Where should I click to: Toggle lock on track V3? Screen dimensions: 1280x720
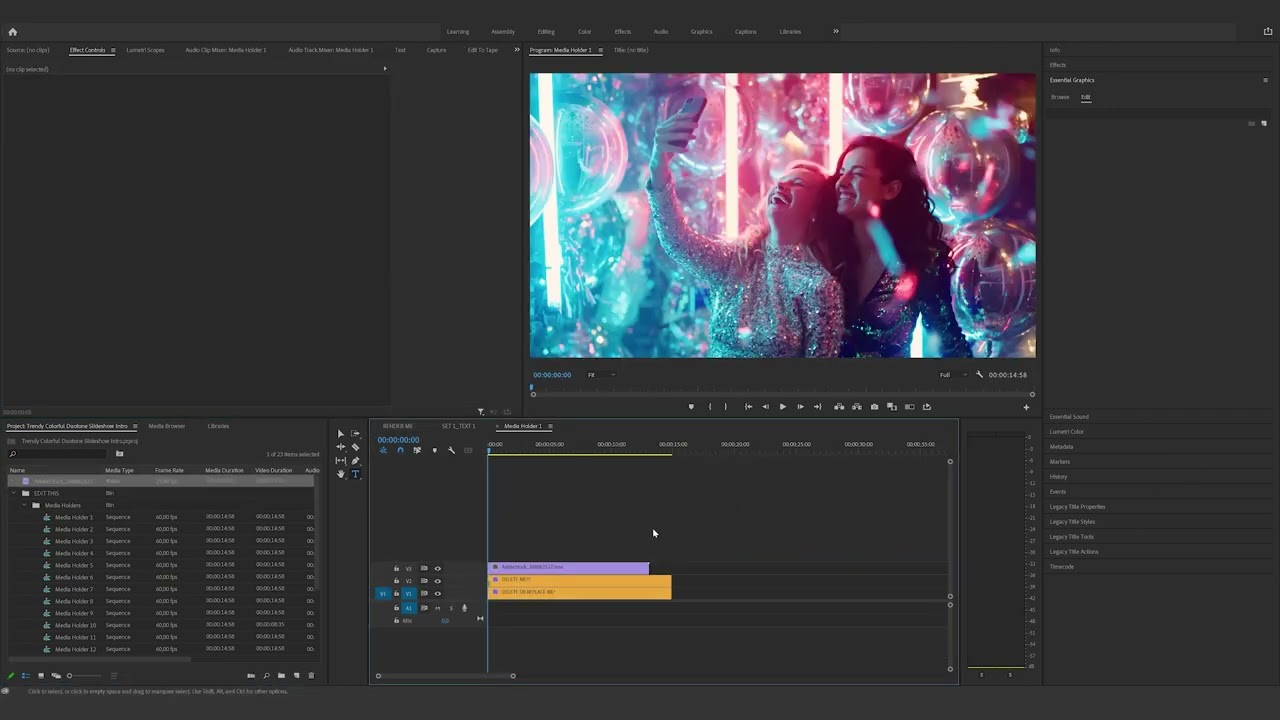396,568
